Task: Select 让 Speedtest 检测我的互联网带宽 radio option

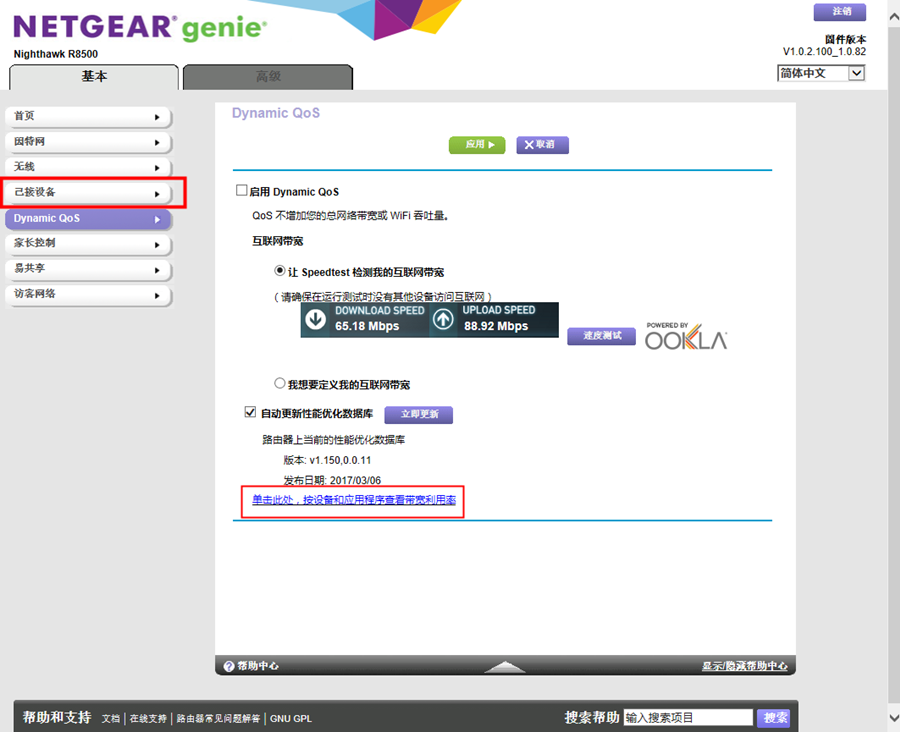Action: [280, 271]
